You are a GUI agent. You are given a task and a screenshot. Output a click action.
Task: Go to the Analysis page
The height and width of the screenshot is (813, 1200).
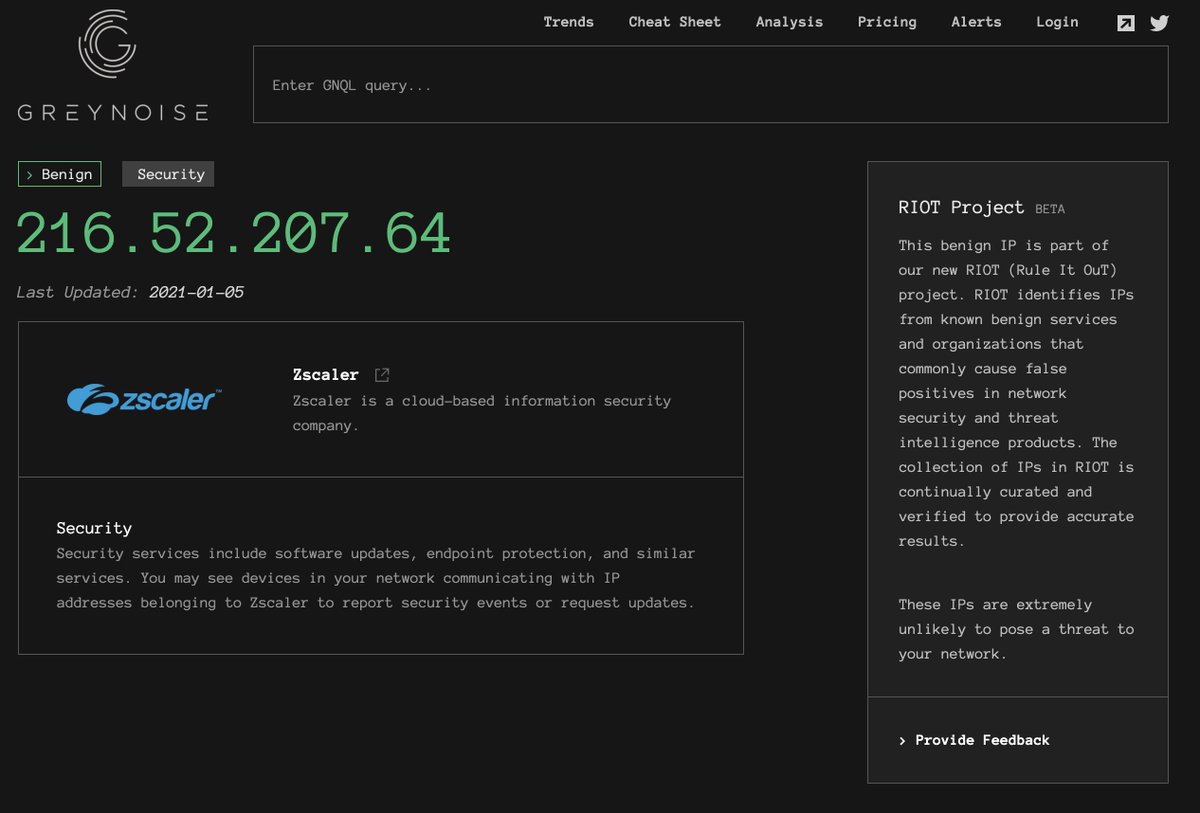pyautogui.click(x=790, y=22)
